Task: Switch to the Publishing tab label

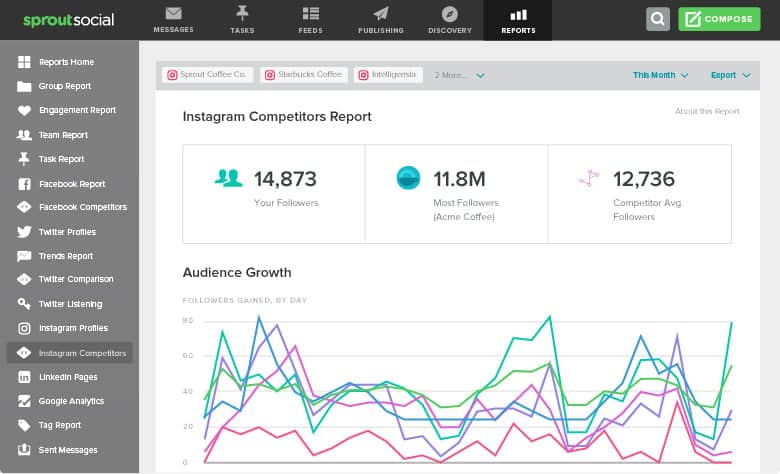Action: click(381, 30)
